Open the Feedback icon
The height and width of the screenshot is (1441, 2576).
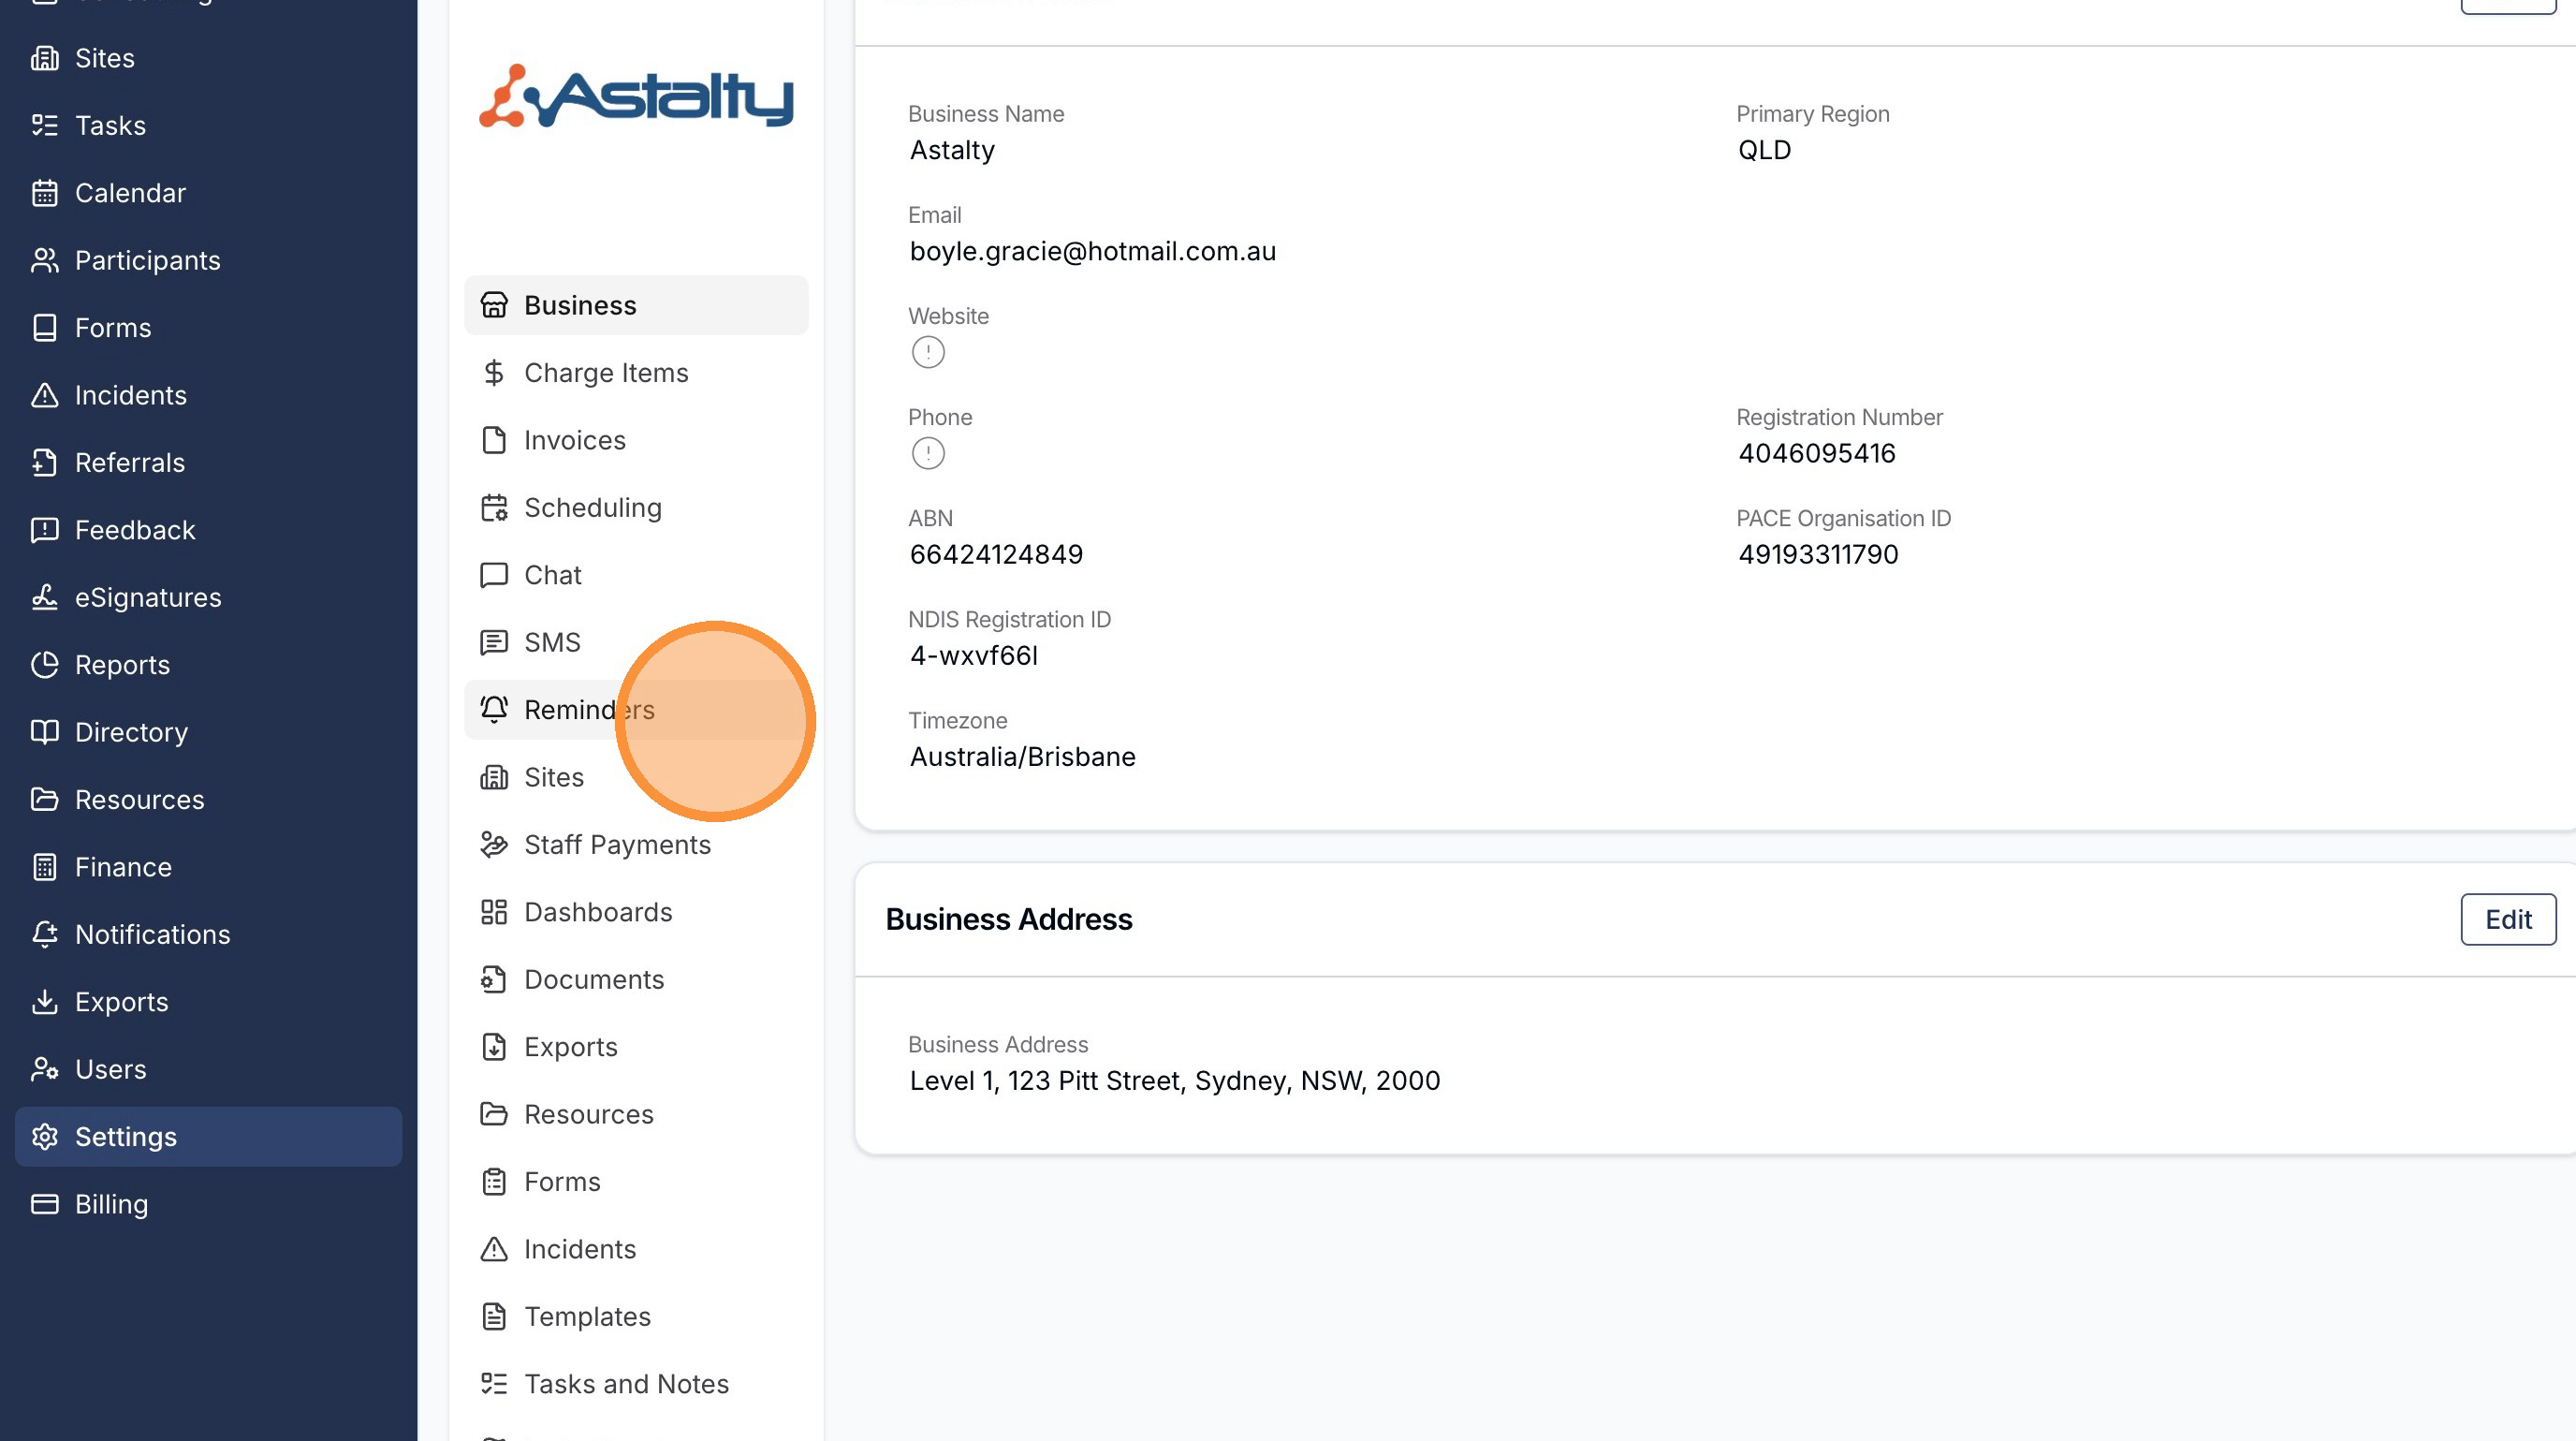45,530
